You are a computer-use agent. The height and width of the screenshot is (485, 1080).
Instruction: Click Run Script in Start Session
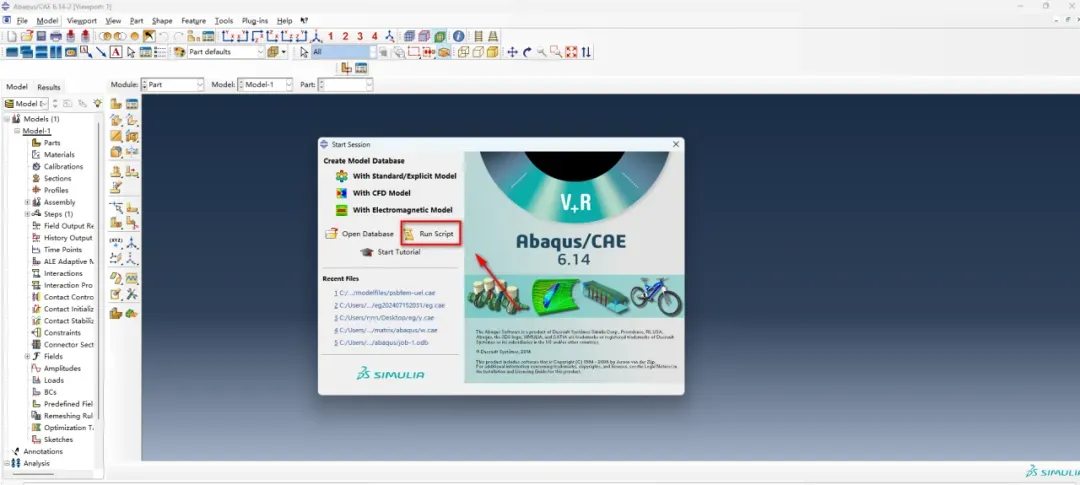point(429,234)
